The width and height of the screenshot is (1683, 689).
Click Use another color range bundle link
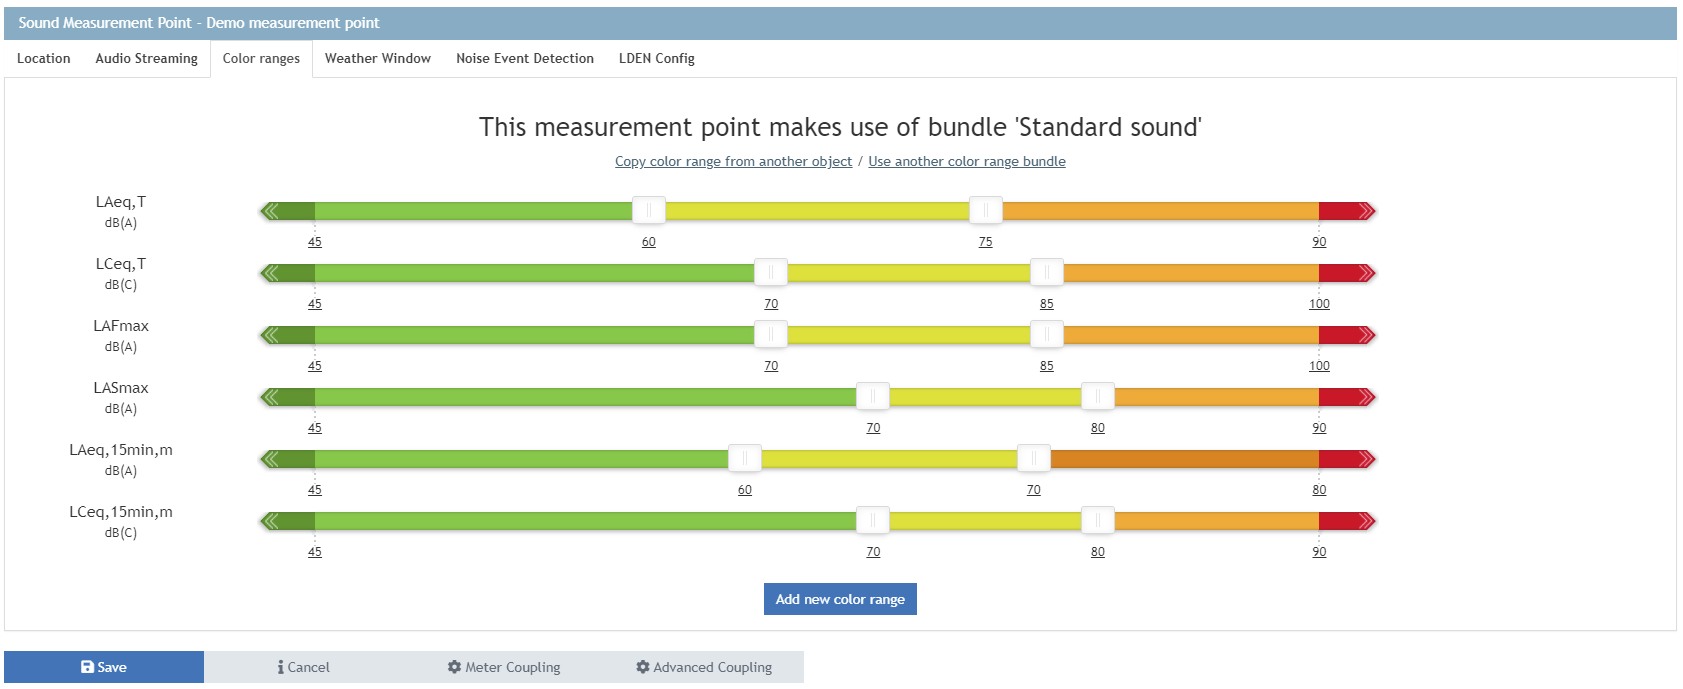pyautogui.click(x=966, y=162)
